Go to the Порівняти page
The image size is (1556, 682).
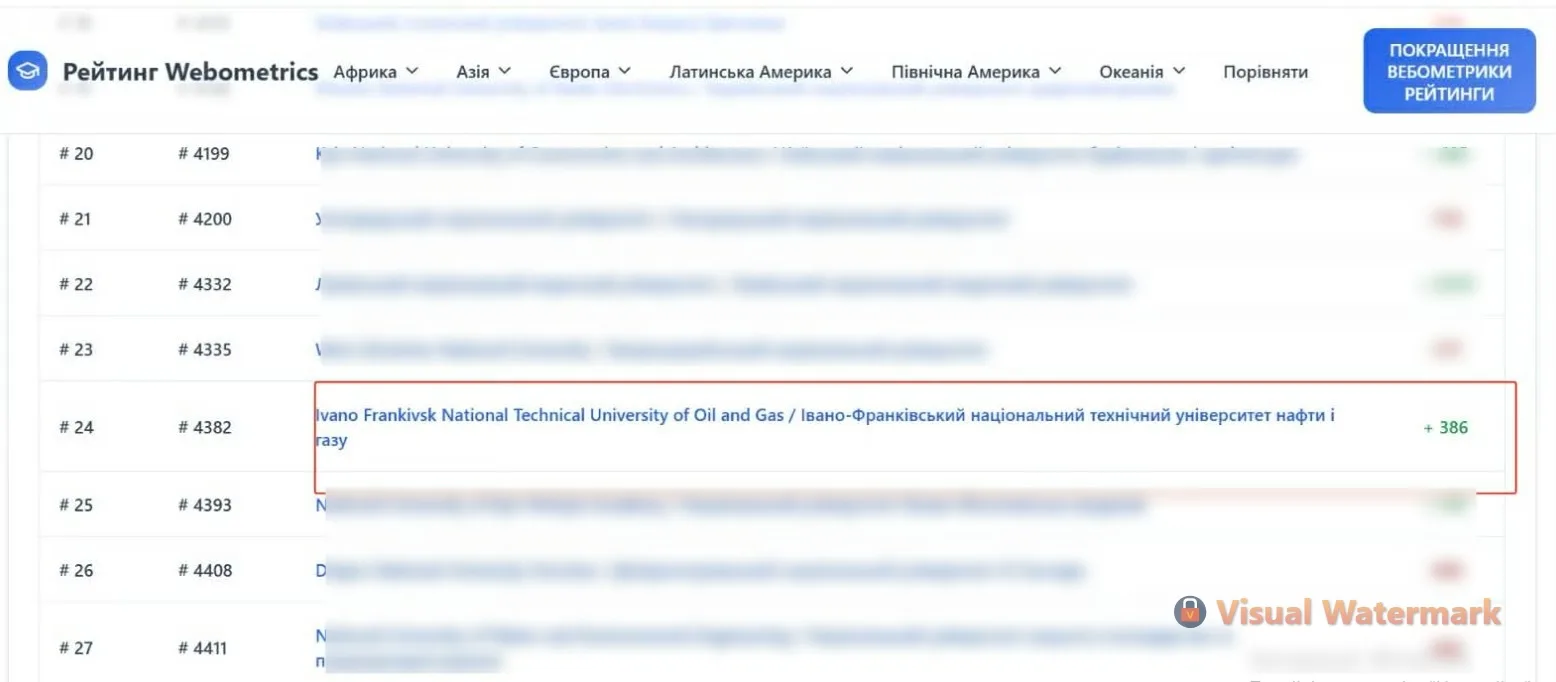tap(1265, 72)
